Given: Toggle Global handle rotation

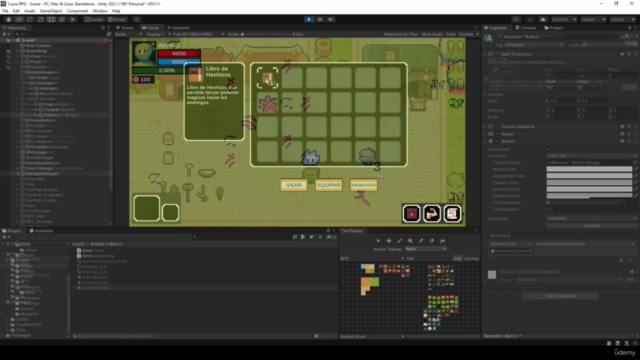Looking at the screenshot, I should point(117,19).
